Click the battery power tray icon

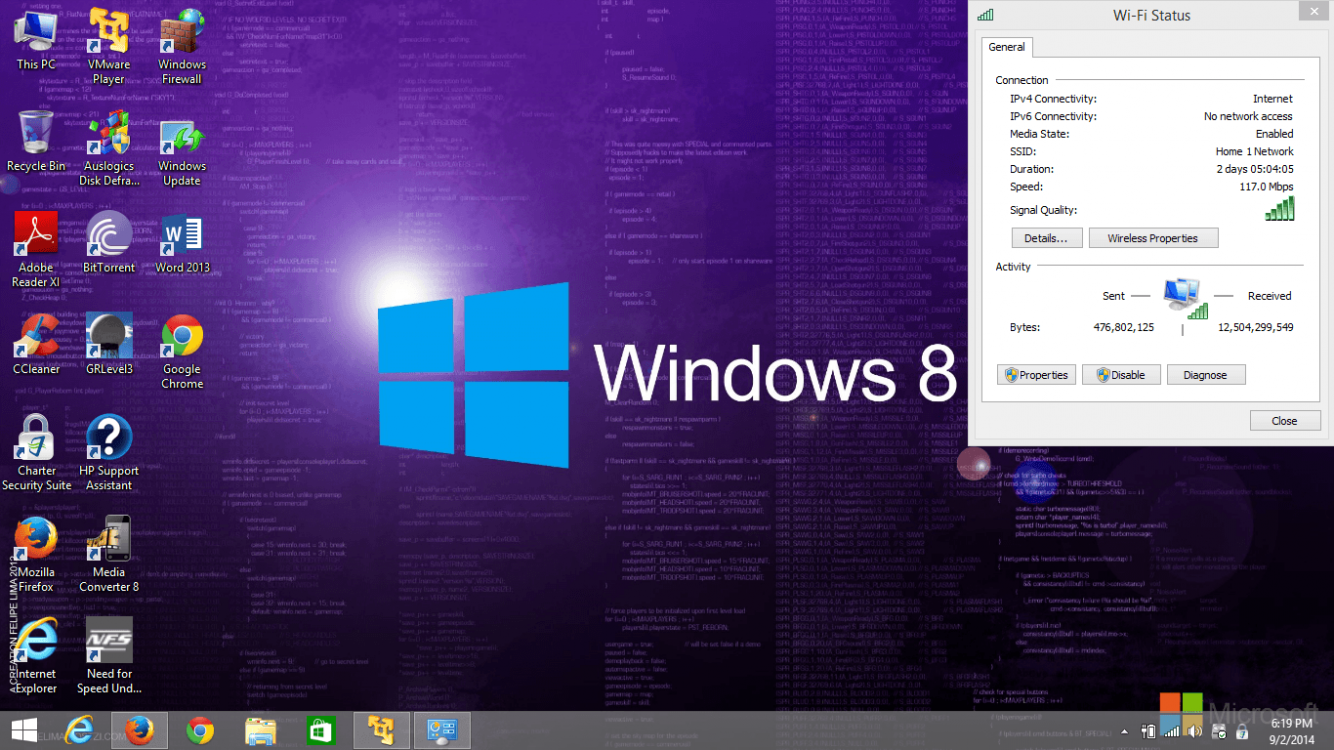pyautogui.click(x=1149, y=732)
